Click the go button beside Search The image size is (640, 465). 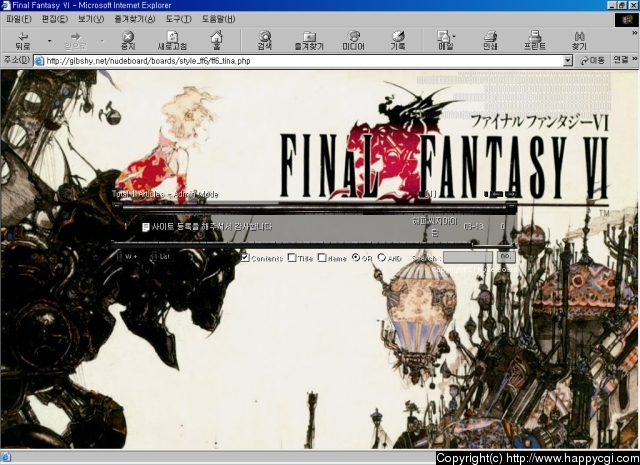pyautogui.click(x=506, y=257)
